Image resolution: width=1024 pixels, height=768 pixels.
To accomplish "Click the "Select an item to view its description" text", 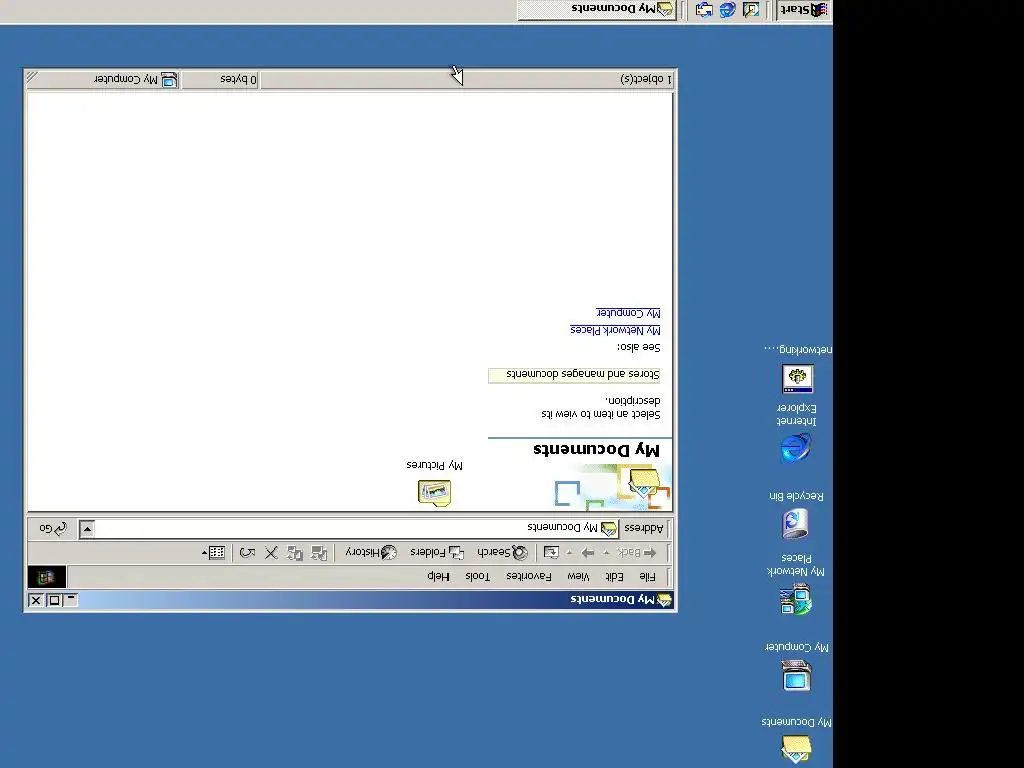I will point(601,408).
